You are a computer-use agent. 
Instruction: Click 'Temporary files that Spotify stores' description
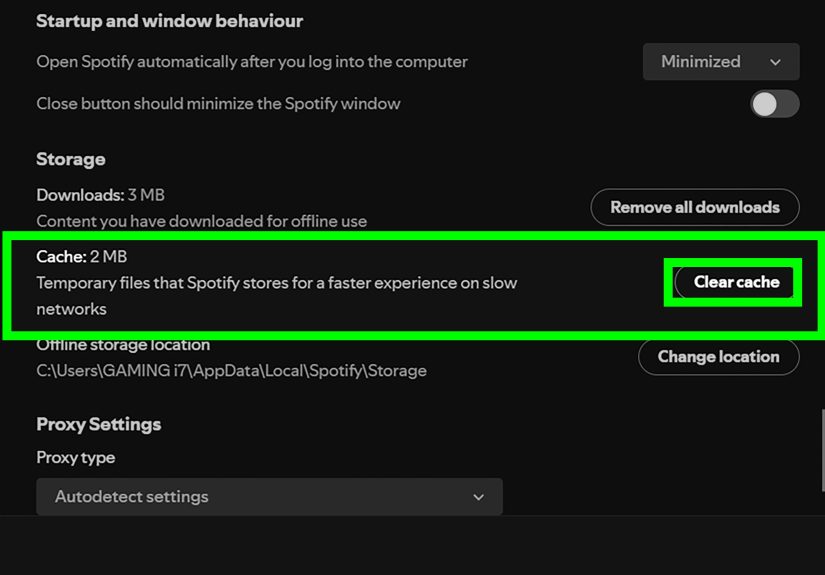click(x=277, y=296)
